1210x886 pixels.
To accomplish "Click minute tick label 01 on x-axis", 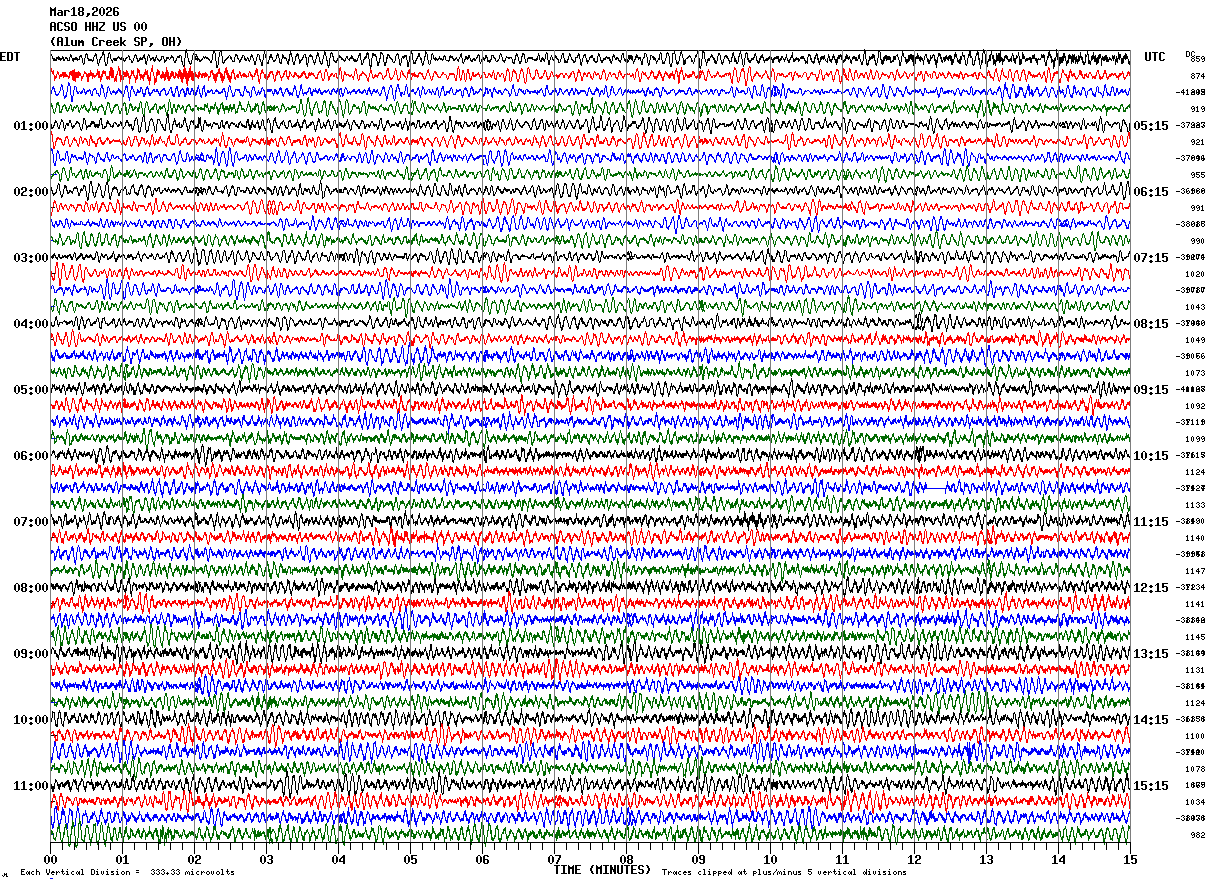I will click(122, 859).
